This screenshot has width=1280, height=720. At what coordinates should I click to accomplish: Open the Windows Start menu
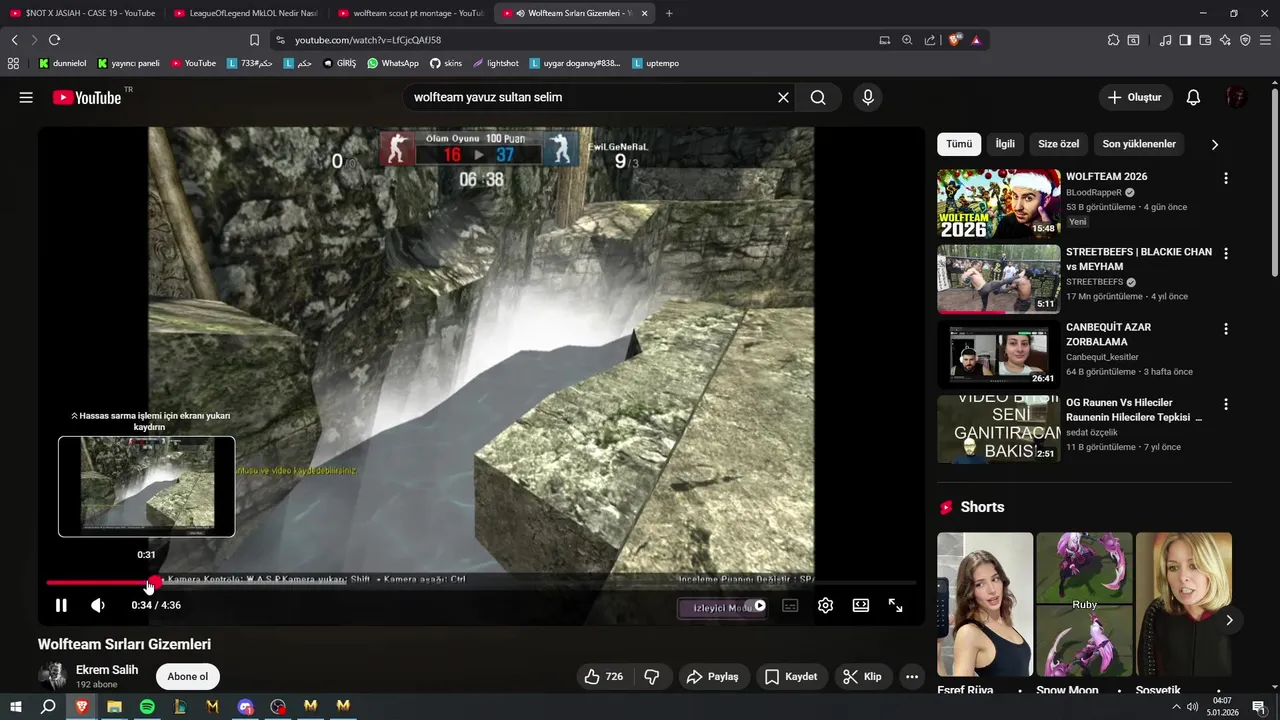(x=16, y=706)
